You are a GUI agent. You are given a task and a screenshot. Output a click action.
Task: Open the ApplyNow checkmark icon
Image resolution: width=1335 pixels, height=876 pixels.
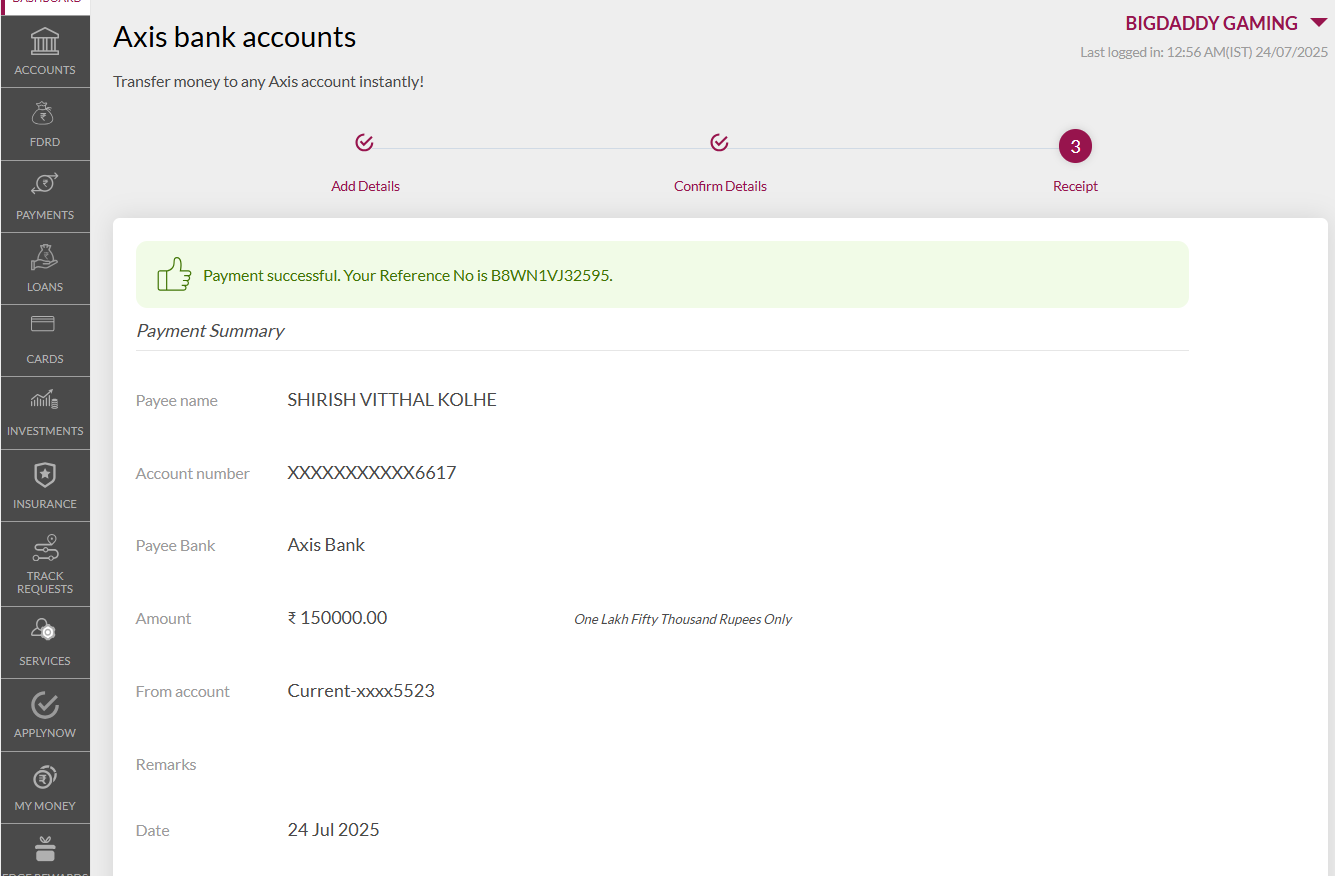pos(45,704)
